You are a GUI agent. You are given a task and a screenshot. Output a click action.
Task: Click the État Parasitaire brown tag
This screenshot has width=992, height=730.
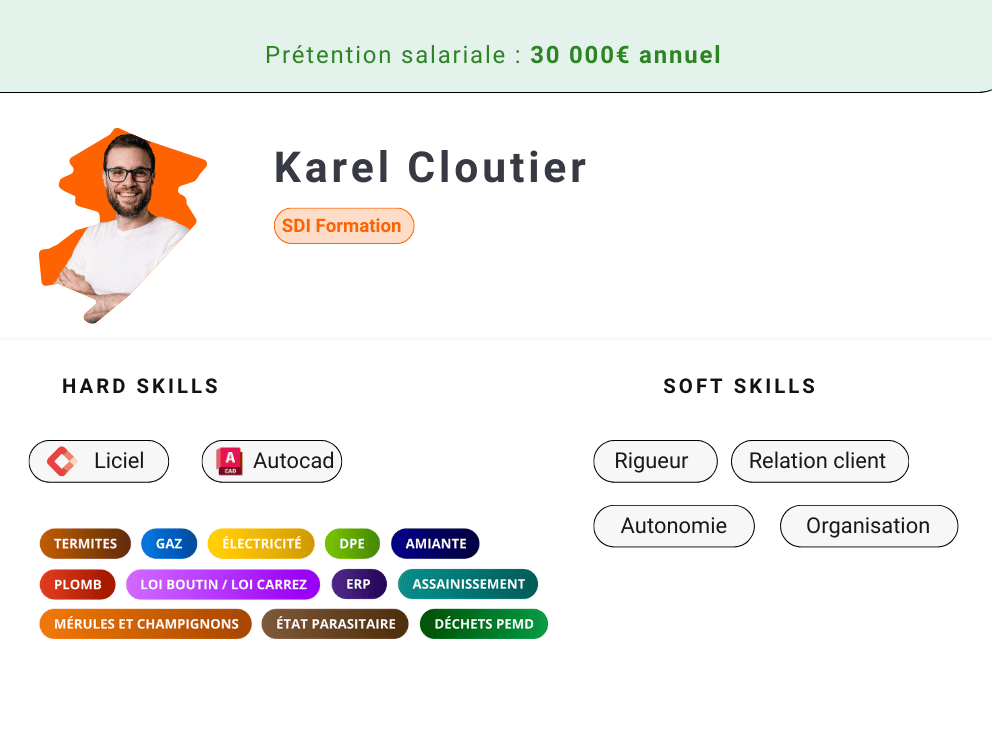[335, 624]
